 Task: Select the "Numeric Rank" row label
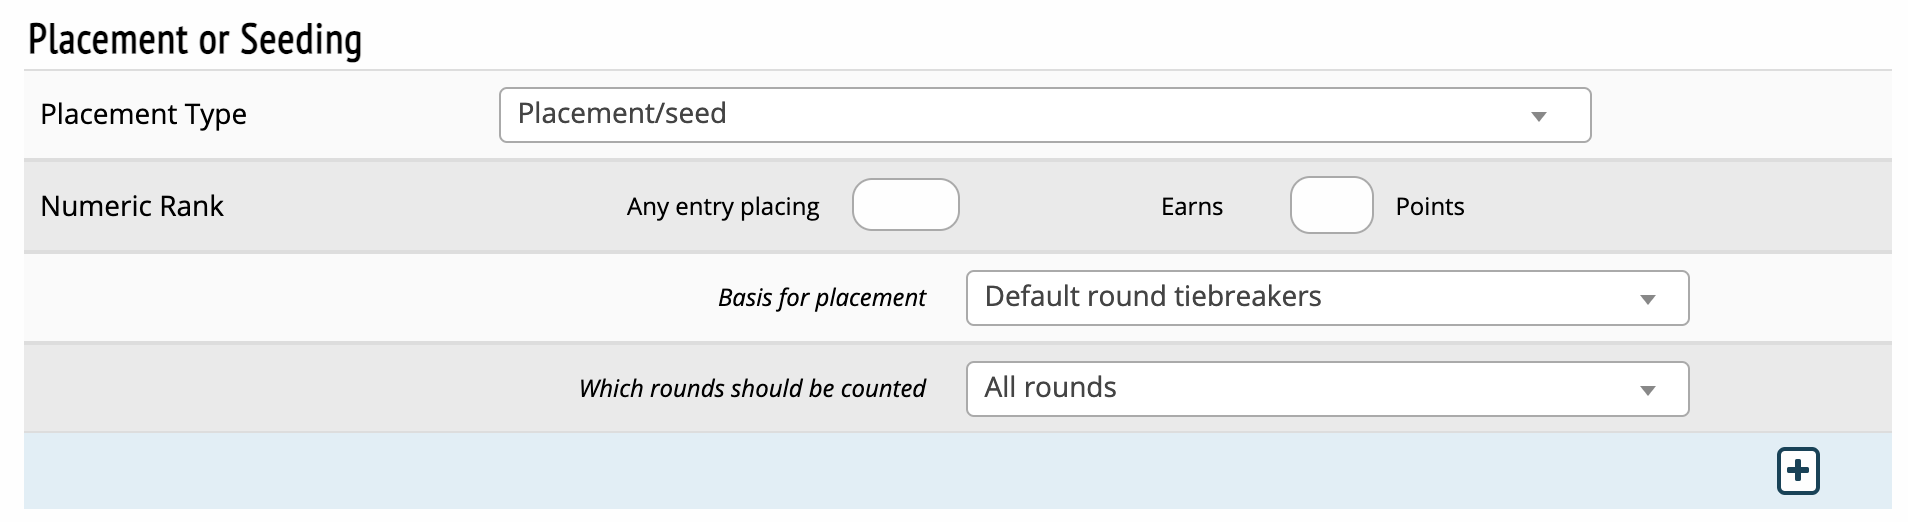pyautogui.click(x=132, y=206)
